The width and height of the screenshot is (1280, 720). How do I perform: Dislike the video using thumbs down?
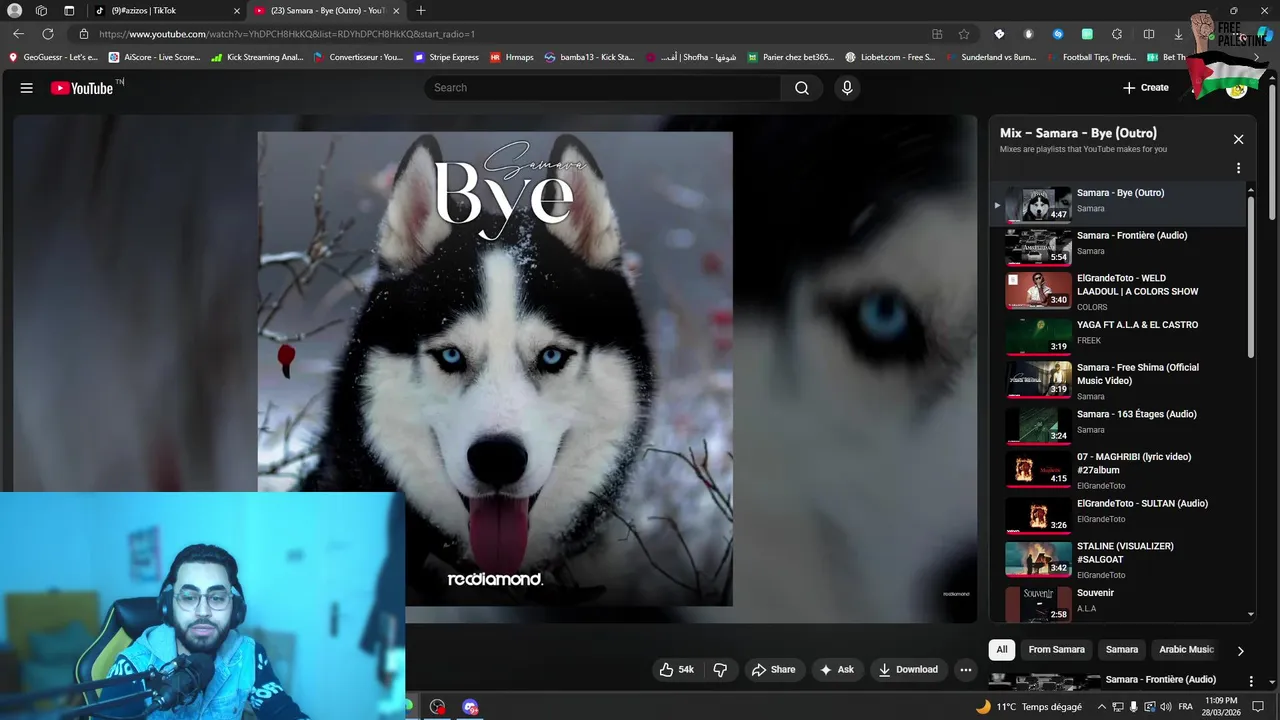click(720, 670)
